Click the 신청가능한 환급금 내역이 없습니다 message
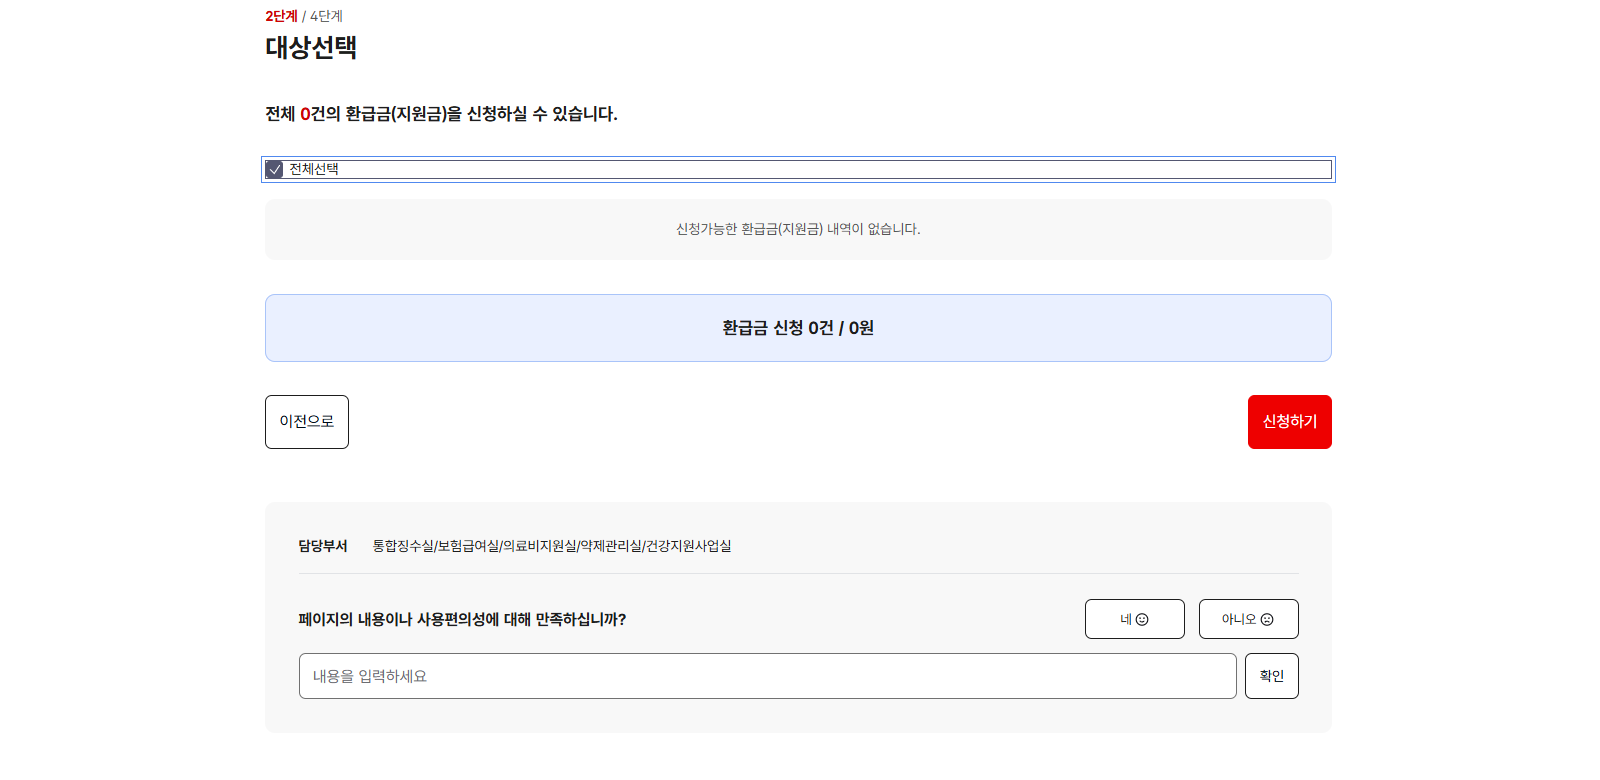This screenshot has width=1600, height=780. (798, 229)
